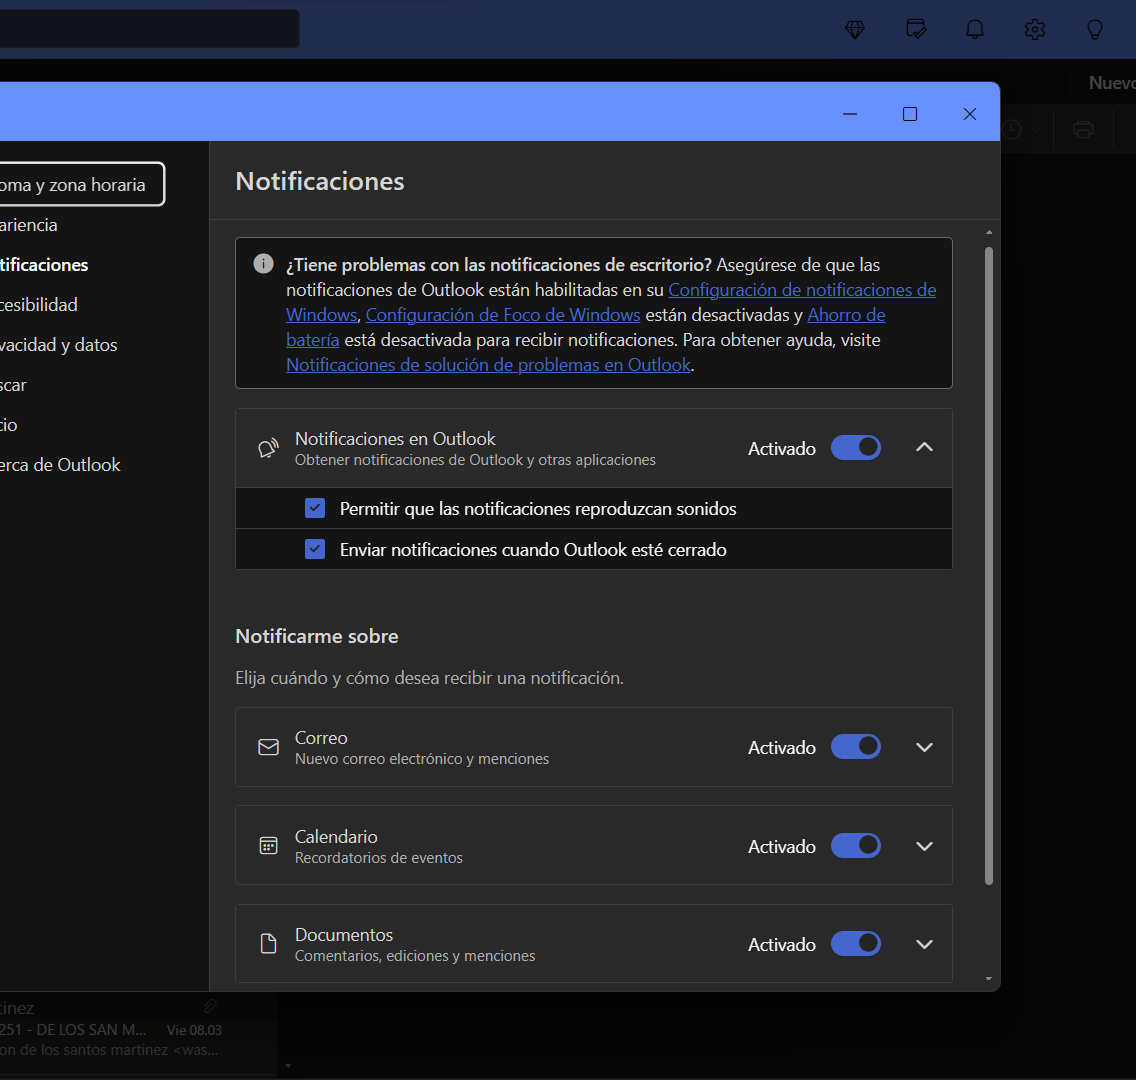1136x1080 pixels.
Task: Click the info icon in the notification banner
Action: point(263,264)
